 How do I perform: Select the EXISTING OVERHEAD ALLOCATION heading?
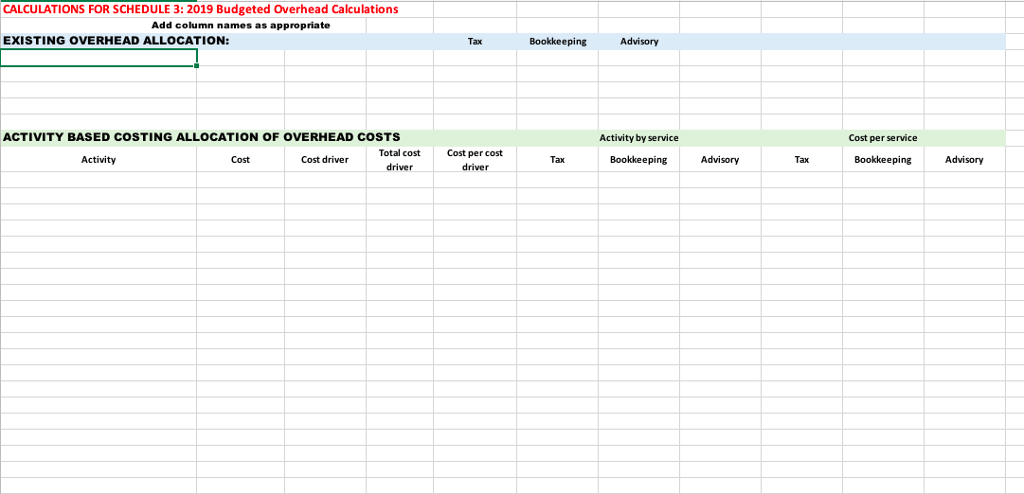[x=116, y=41]
